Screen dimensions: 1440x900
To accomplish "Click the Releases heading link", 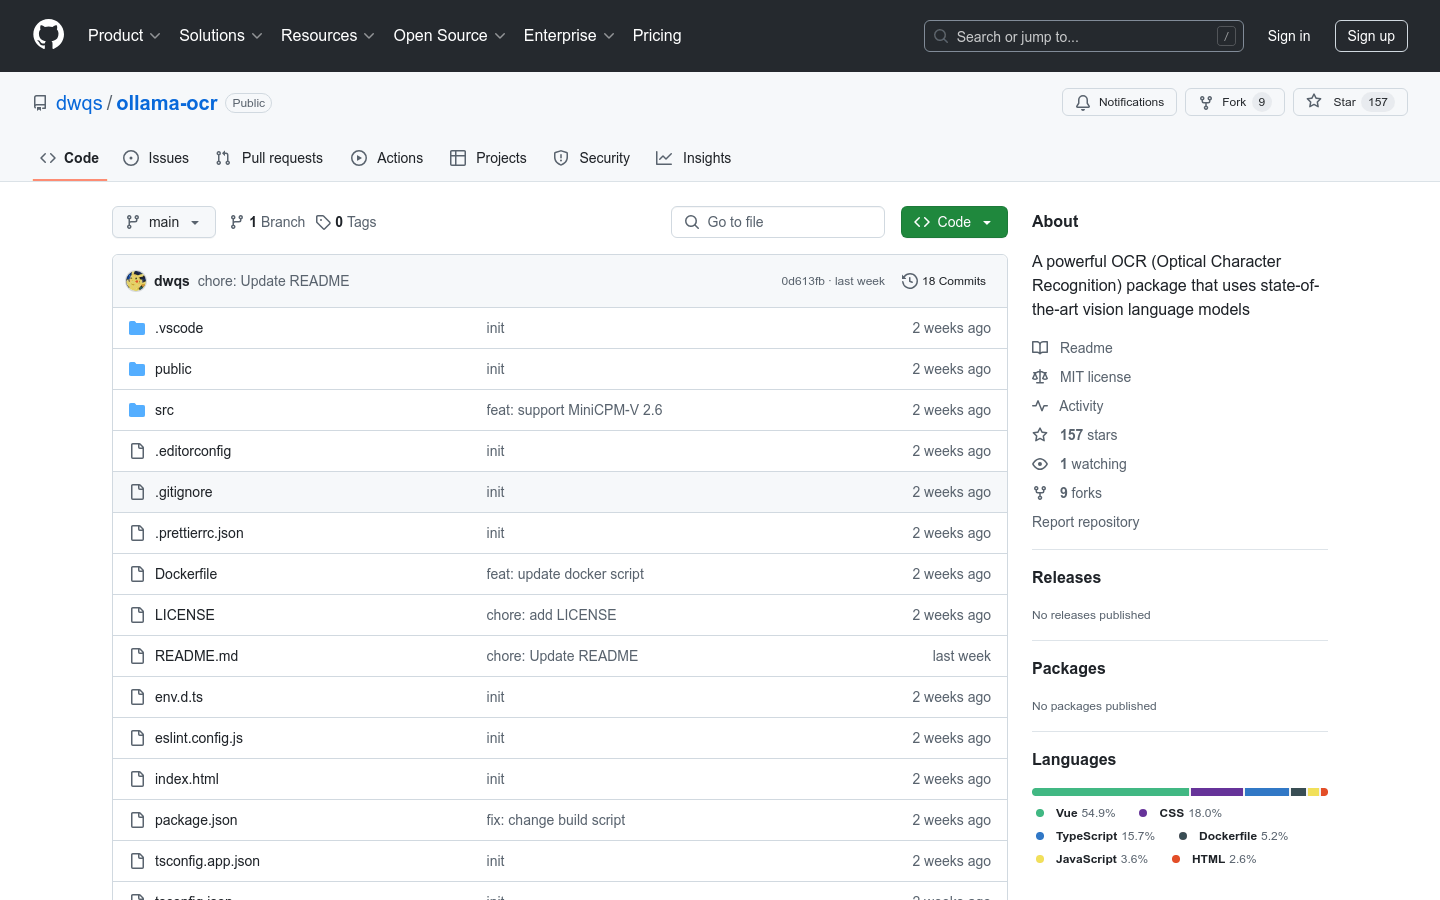I will tap(1066, 577).
